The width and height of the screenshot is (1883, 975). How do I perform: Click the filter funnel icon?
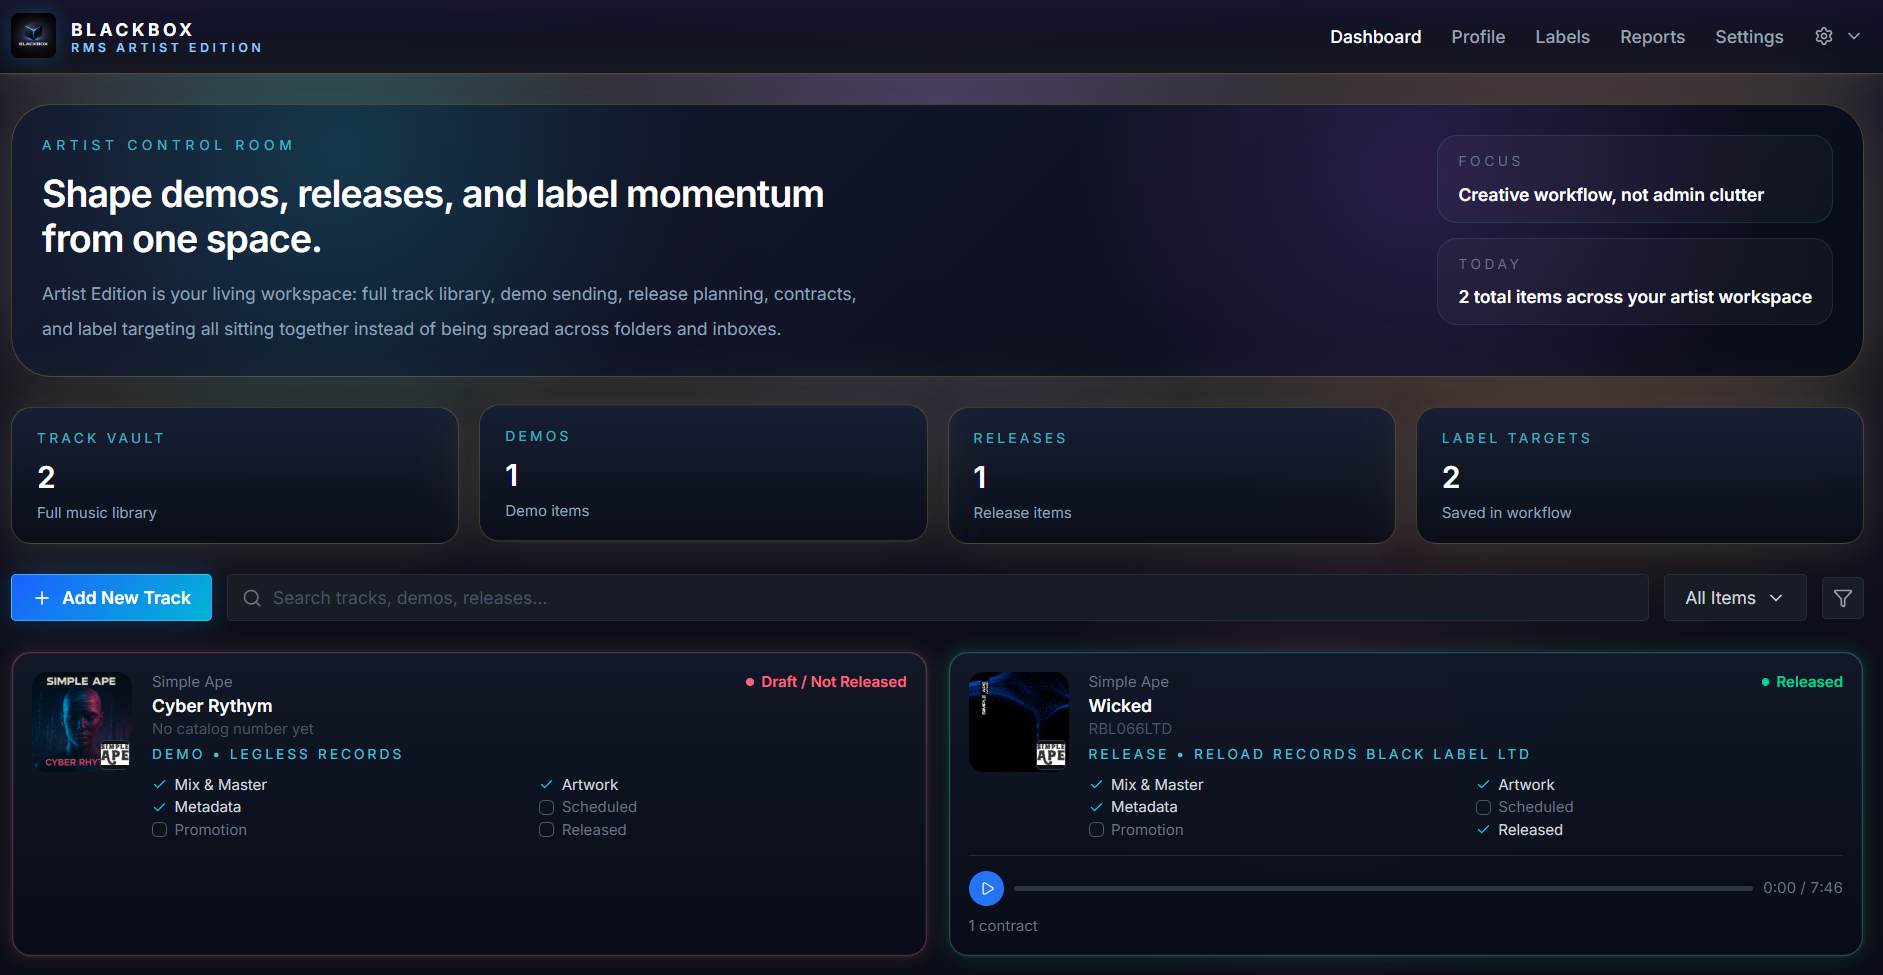(1842, 597)
